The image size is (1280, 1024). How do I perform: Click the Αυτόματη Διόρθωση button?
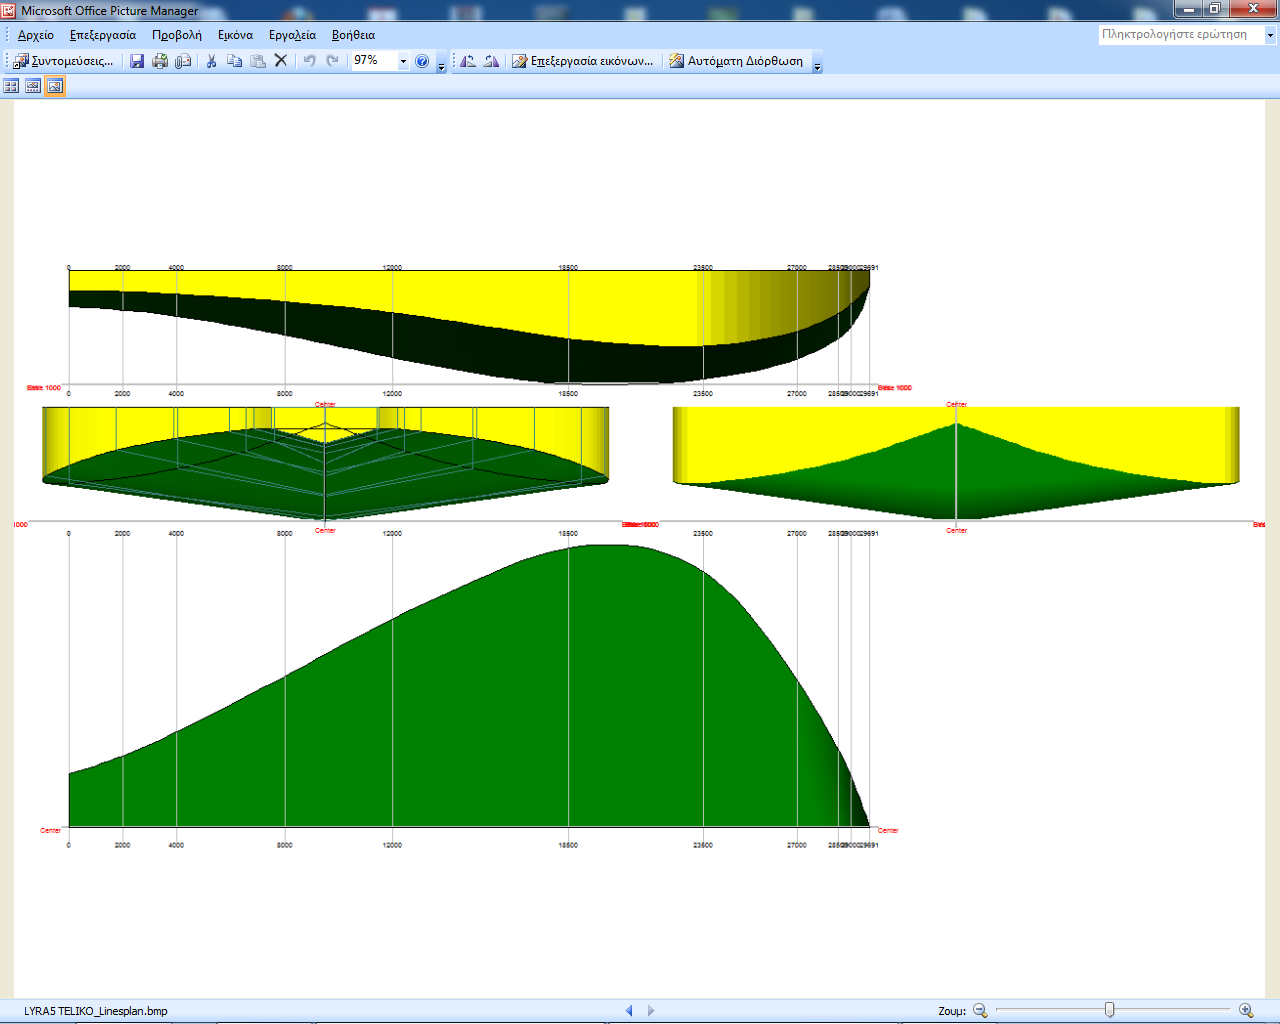[x=735, y=61]
